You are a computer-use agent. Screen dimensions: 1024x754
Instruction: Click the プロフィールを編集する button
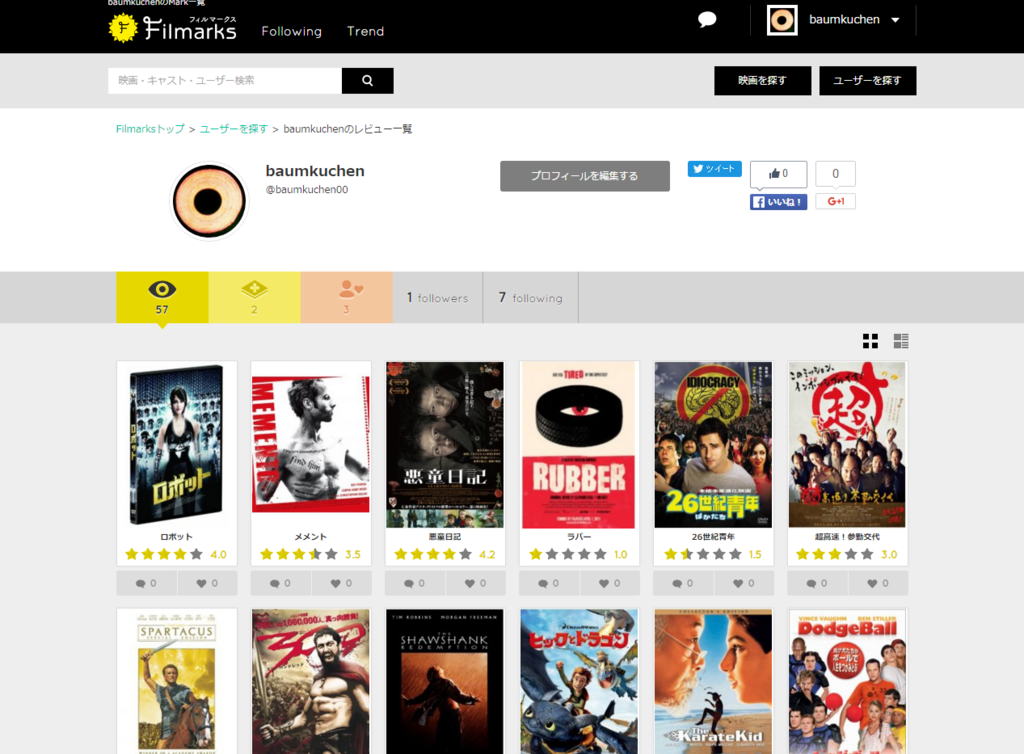coord(584,176)
